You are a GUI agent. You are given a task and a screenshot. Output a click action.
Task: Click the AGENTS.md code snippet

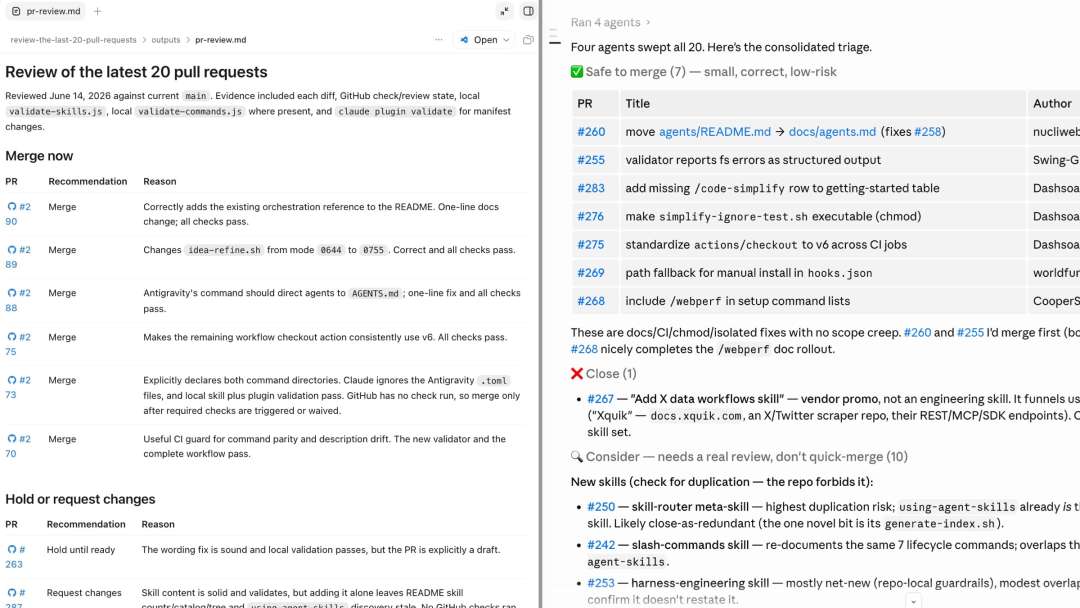375,293
